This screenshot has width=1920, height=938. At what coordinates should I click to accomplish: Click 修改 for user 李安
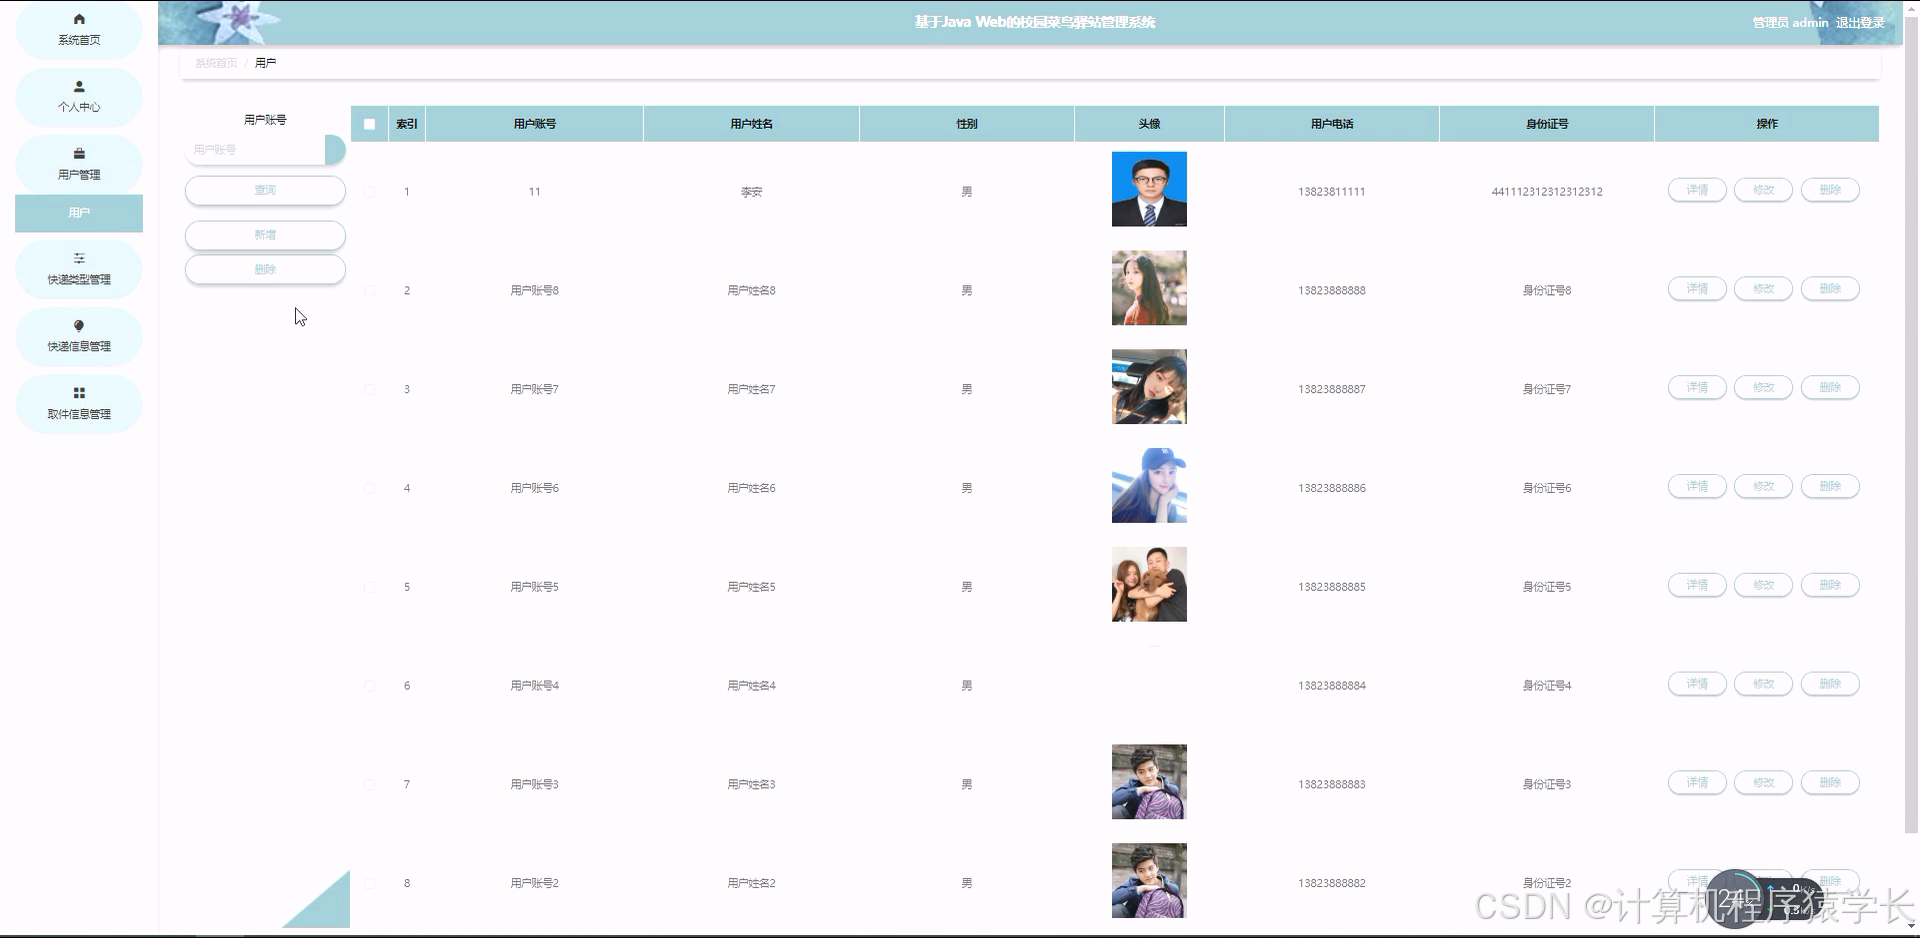1763,190
